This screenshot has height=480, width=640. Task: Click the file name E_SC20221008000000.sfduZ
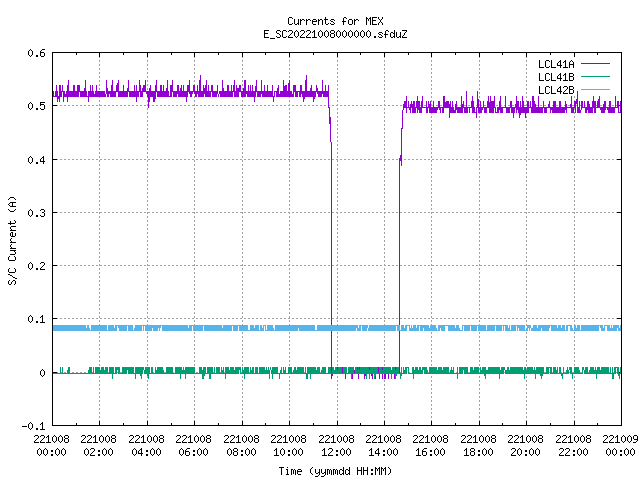click(335, 34)
